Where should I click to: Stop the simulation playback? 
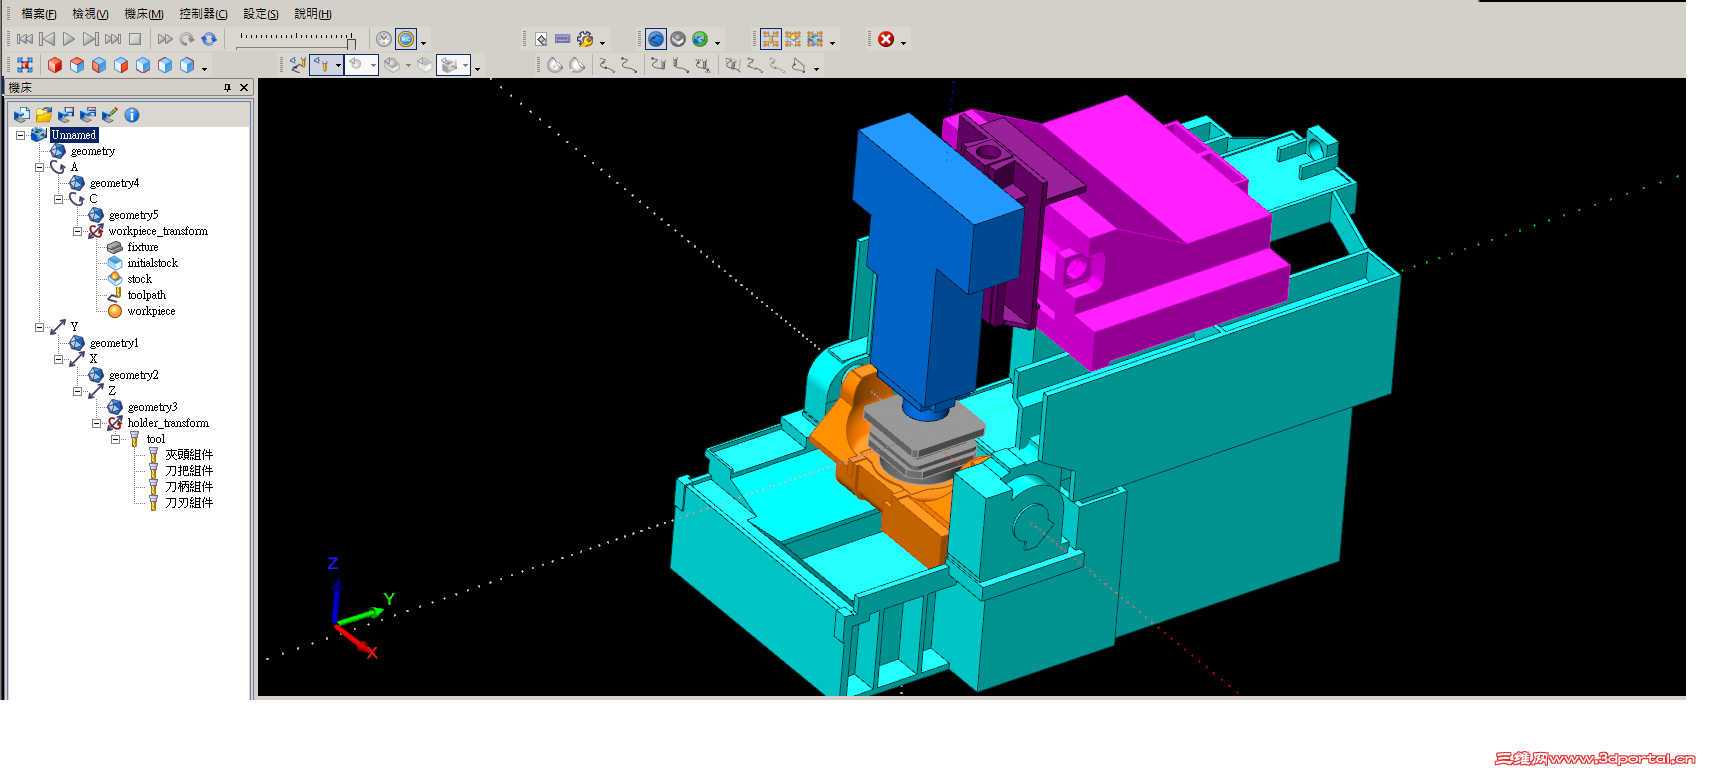click(135, 39)
